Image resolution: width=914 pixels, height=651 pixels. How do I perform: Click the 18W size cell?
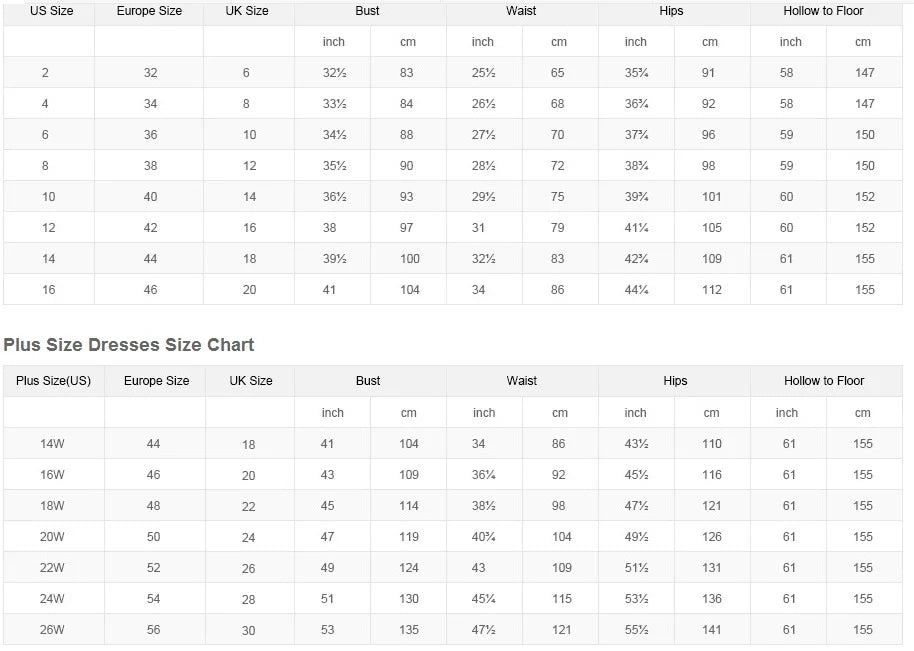pos(52,506)
